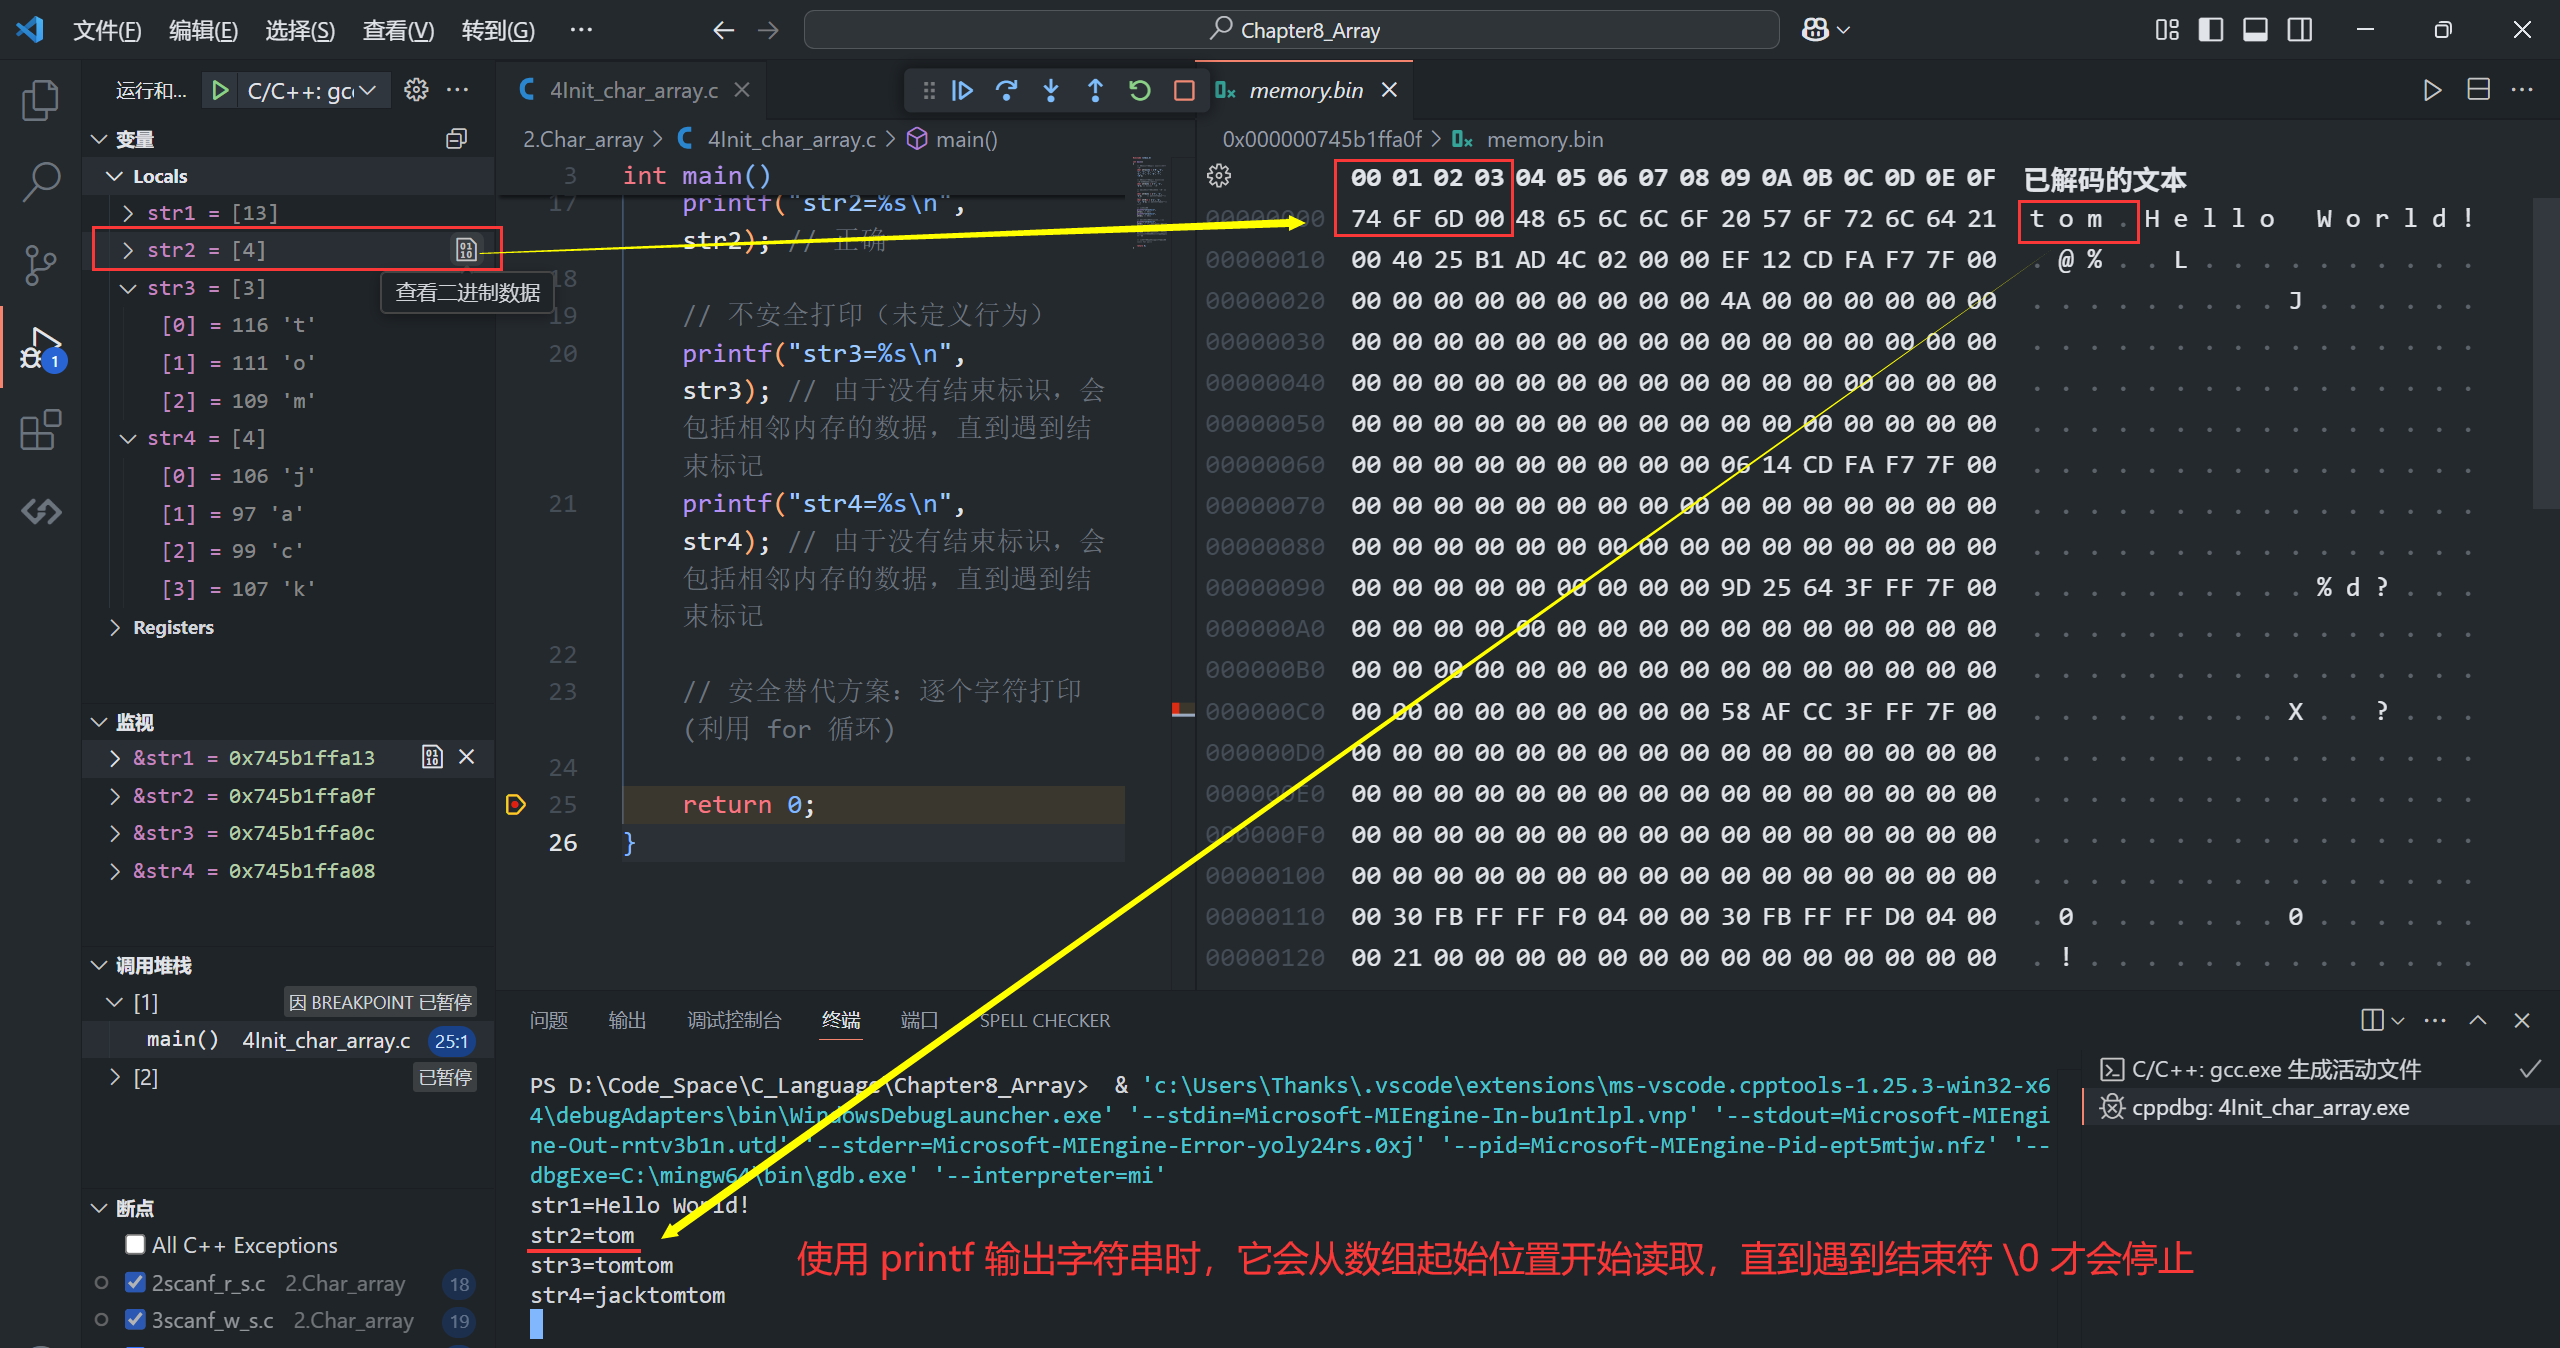Viewport: 2560px width, 1348px height.
Task: Toggle the All C++ Exceptions checkbox
Action: [135, 1244]
